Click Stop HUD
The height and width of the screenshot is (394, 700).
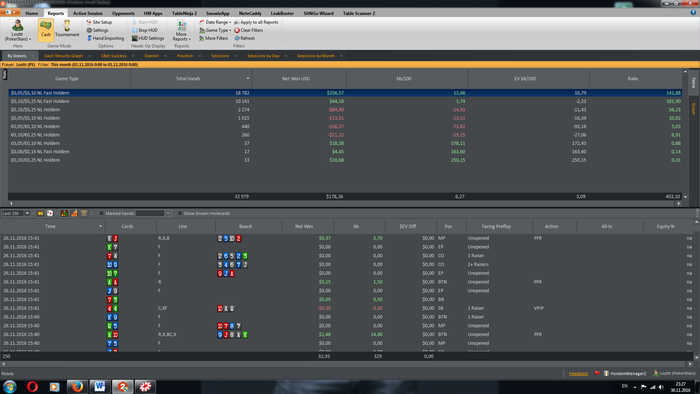[x=145, y=30]
